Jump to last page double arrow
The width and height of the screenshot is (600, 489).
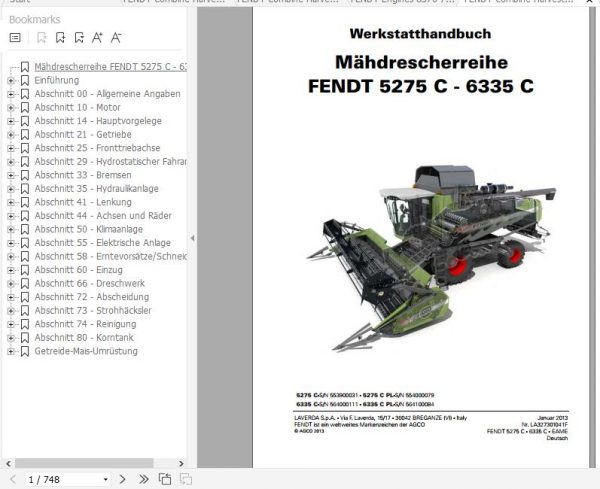(143, 479)
